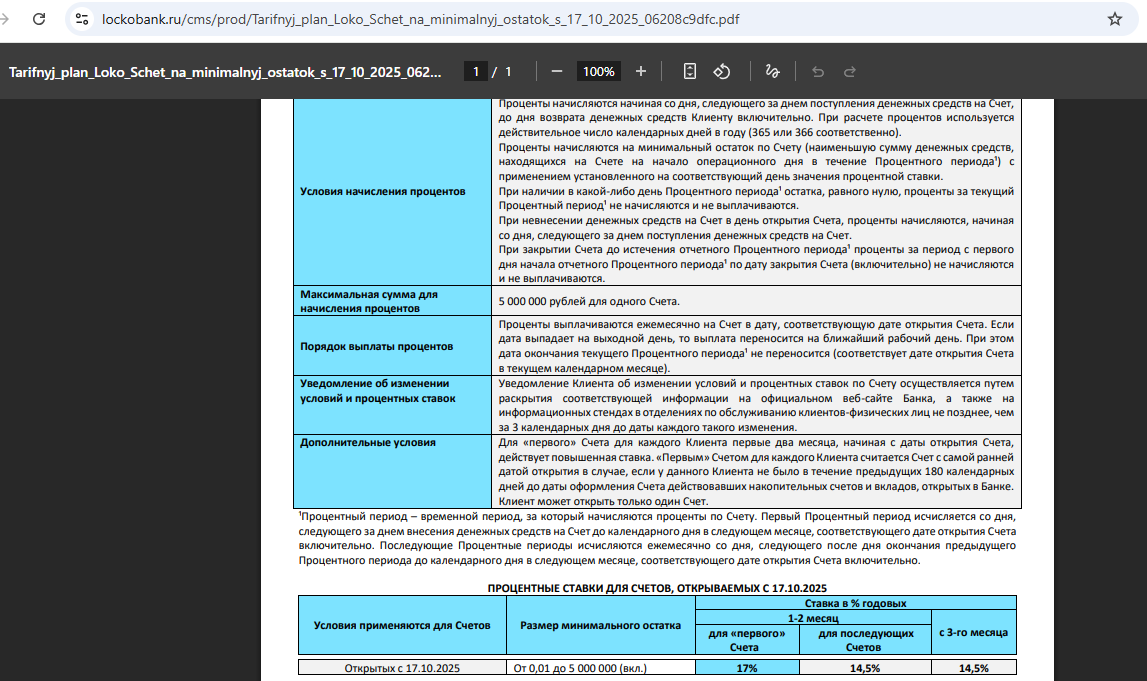Zoom in the PDF with plus button

coord(641,71)
